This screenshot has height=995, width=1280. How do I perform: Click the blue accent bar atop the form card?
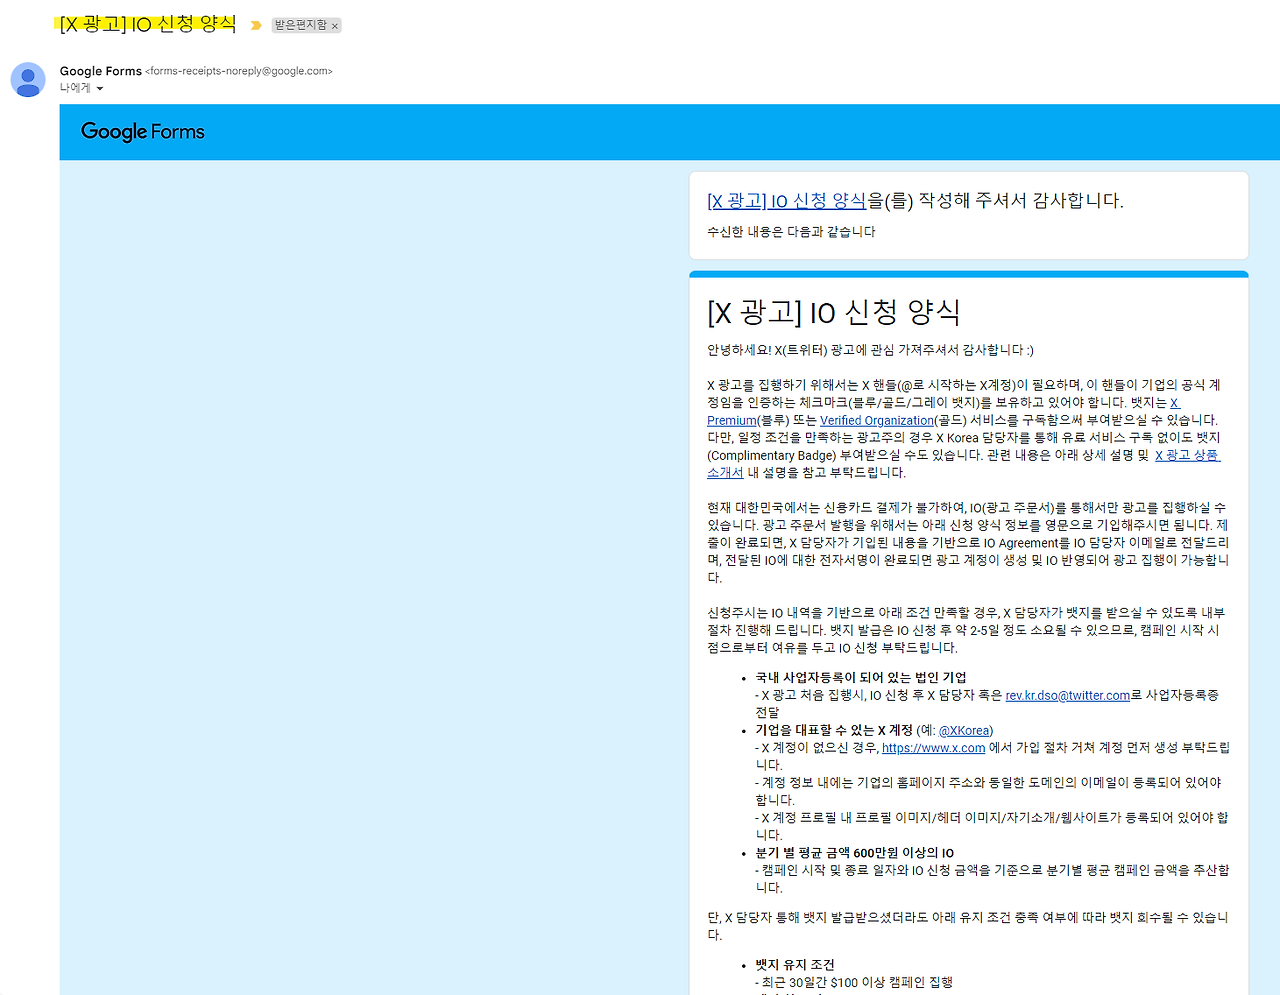tap(968, 272)
